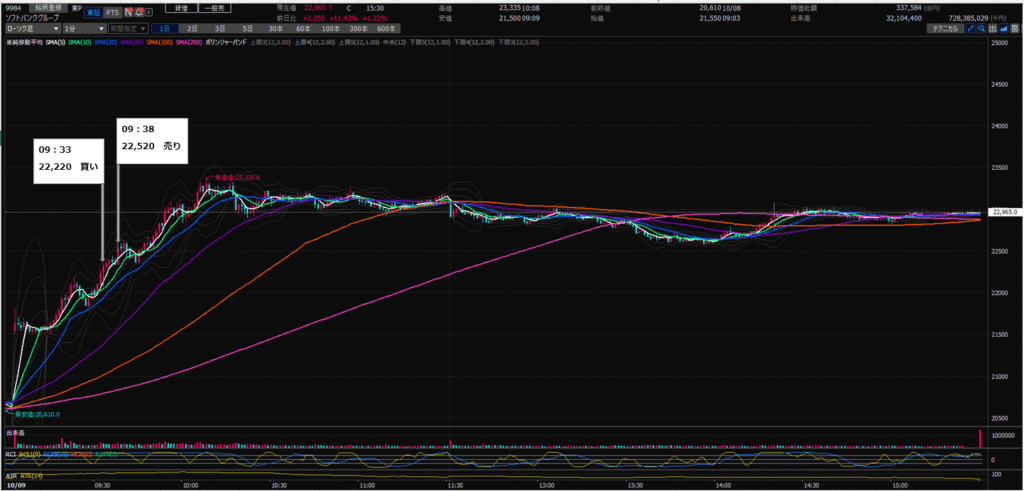The width and height of the screenshot is (1024, 491).
Task: Click the テクニカル button
Action: (944, 29)
